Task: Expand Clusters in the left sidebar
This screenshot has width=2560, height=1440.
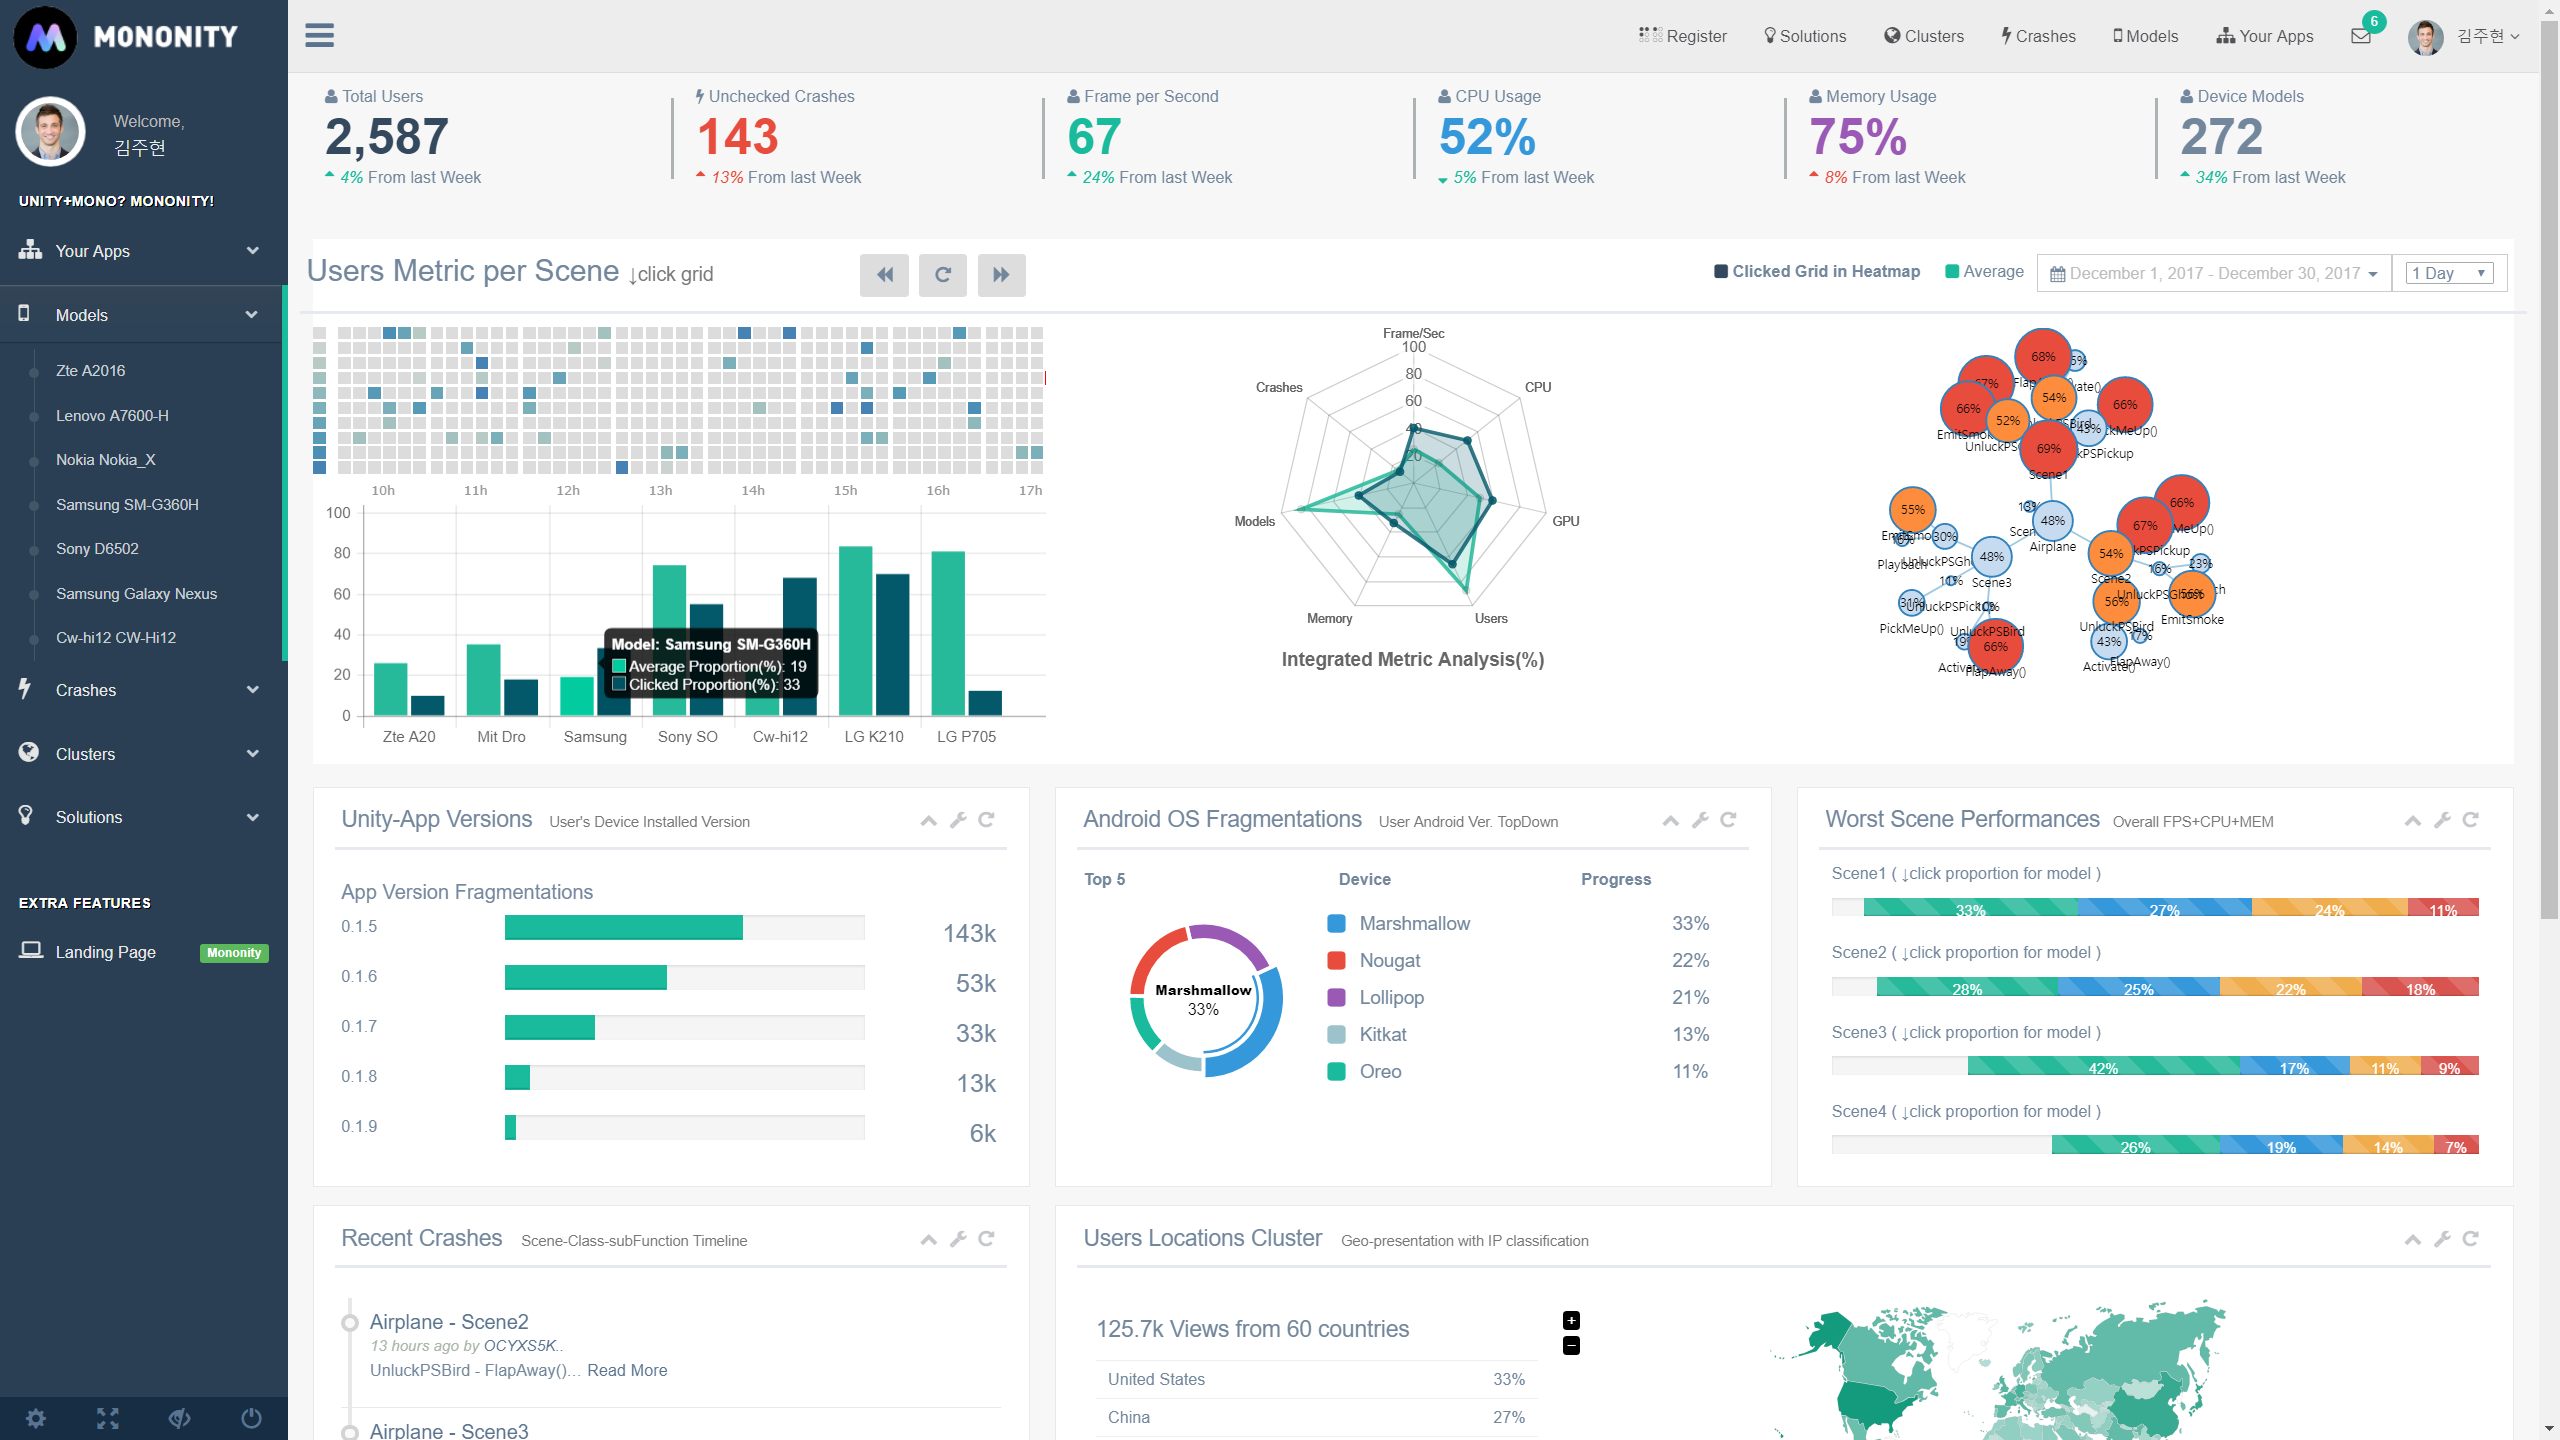Action: coord(142,754)
